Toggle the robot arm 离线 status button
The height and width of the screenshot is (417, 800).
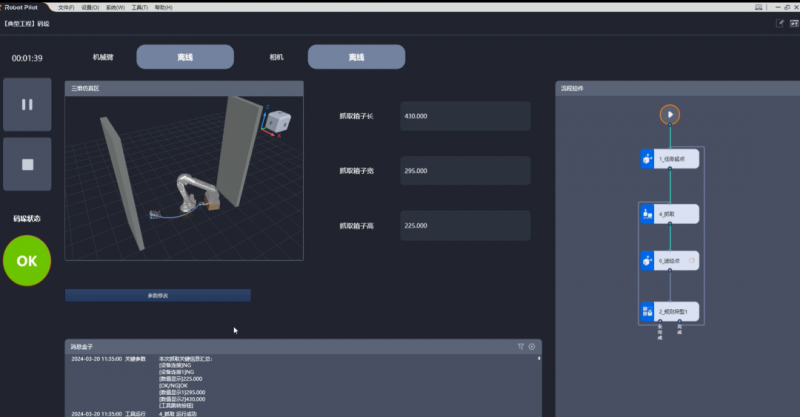coord(185,57)
